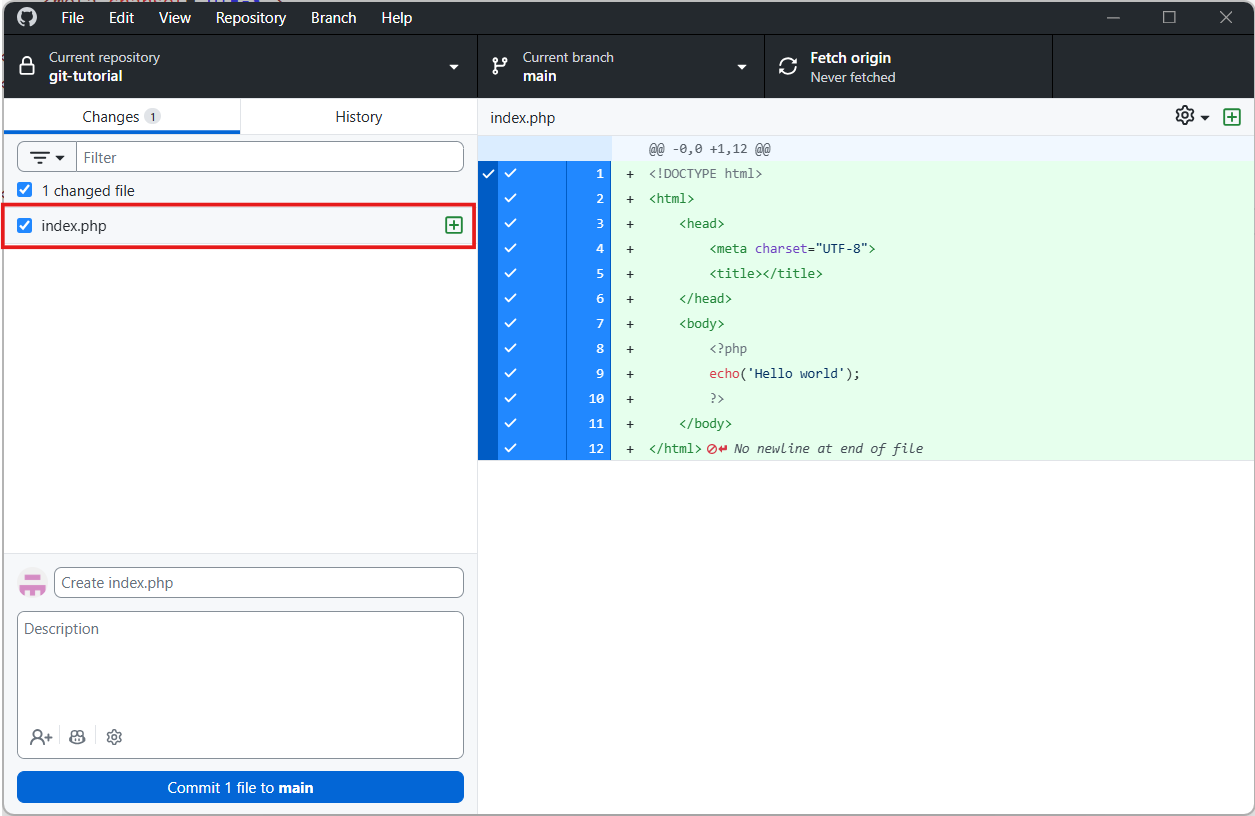
Task: Open the View menu
Action: click(175, 18)
